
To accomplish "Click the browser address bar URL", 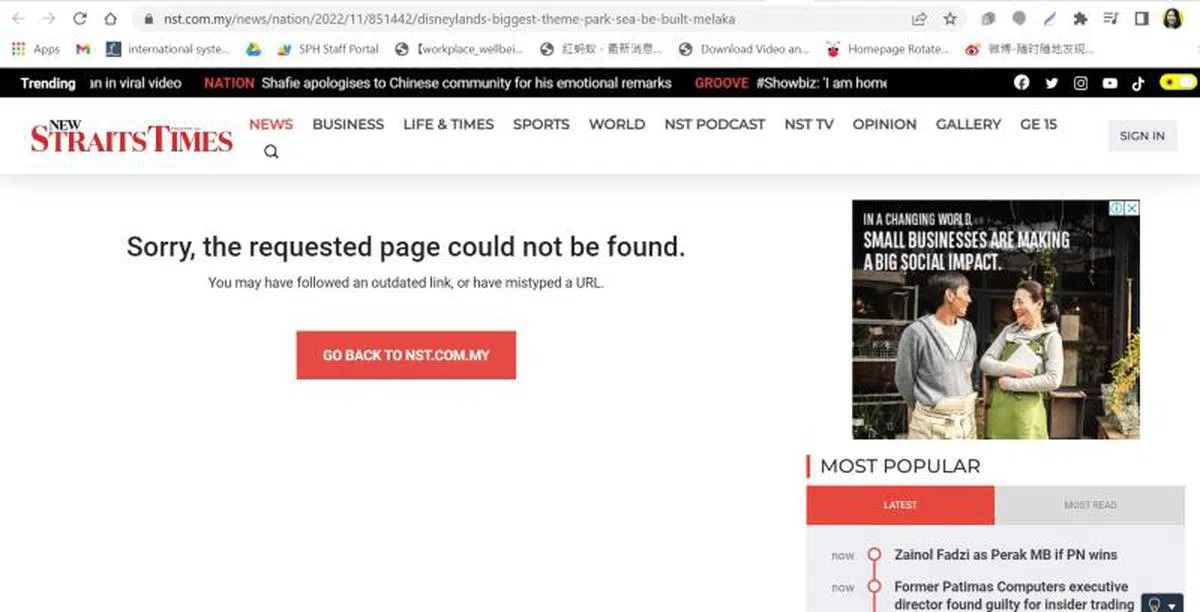I will 450,19.
